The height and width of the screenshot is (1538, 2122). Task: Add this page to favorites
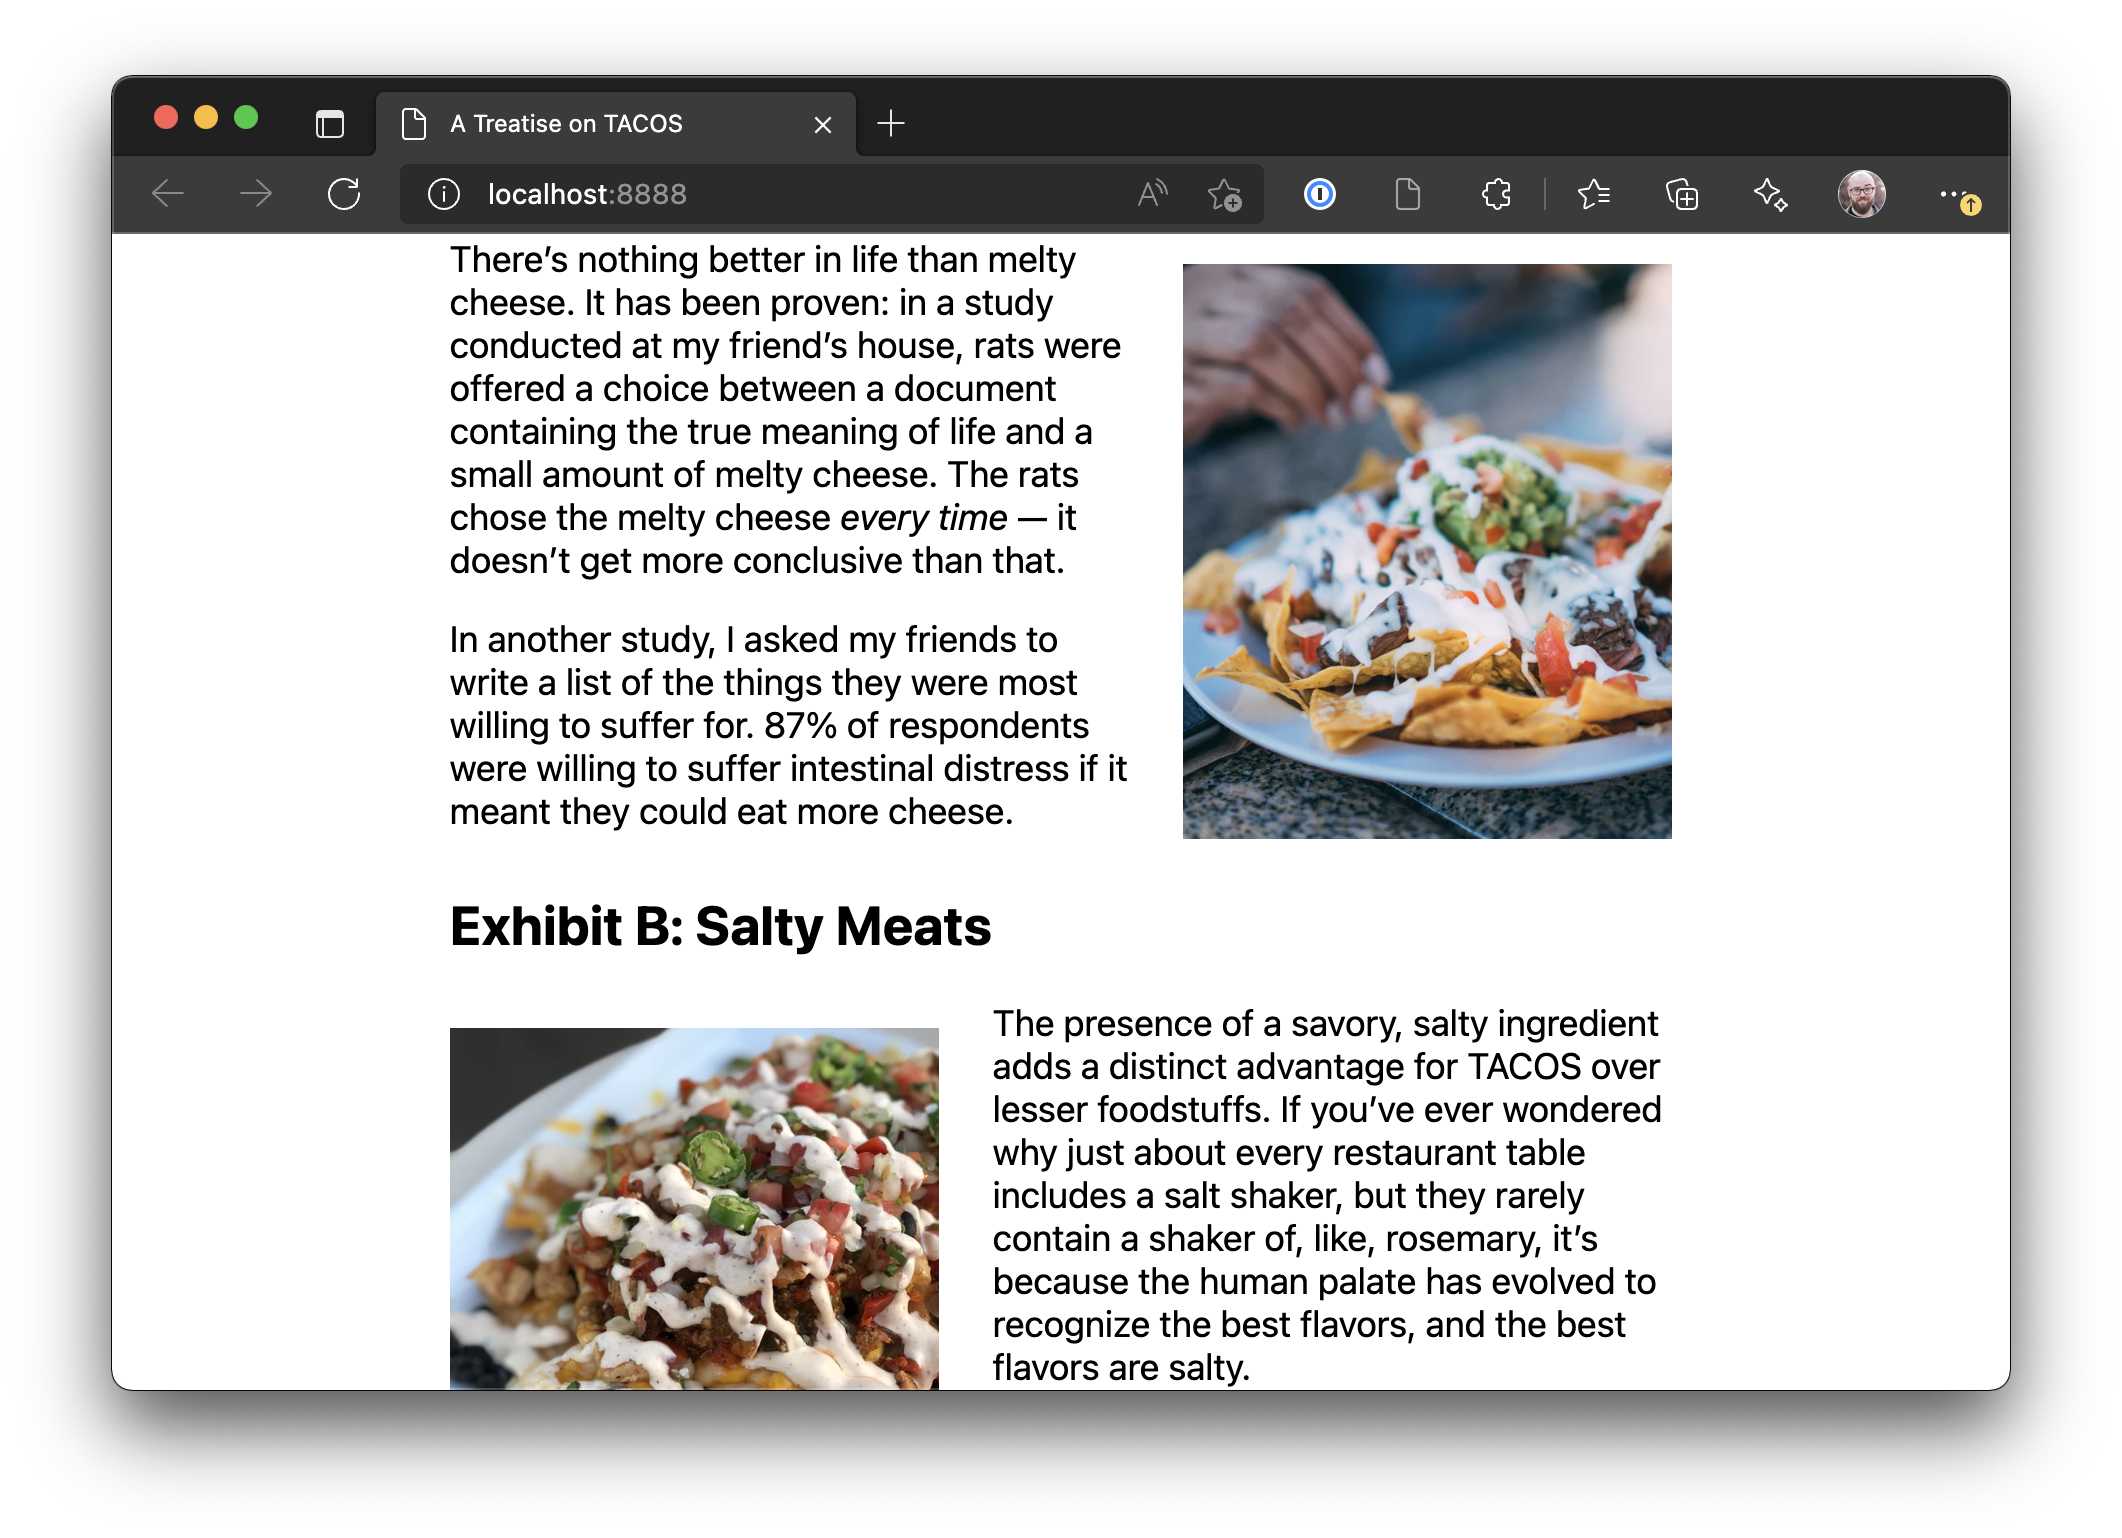1224,194
